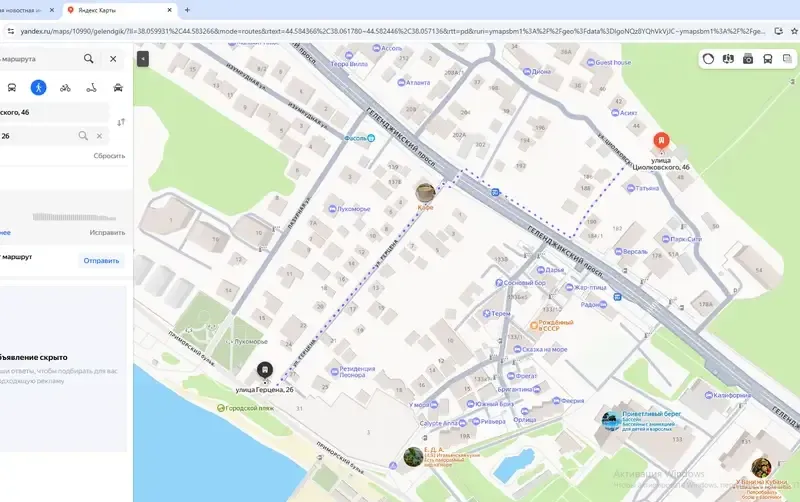Viewport: 800px width, 502px height.
Task: Select the walking route mode icon
Action: point(38,87)
